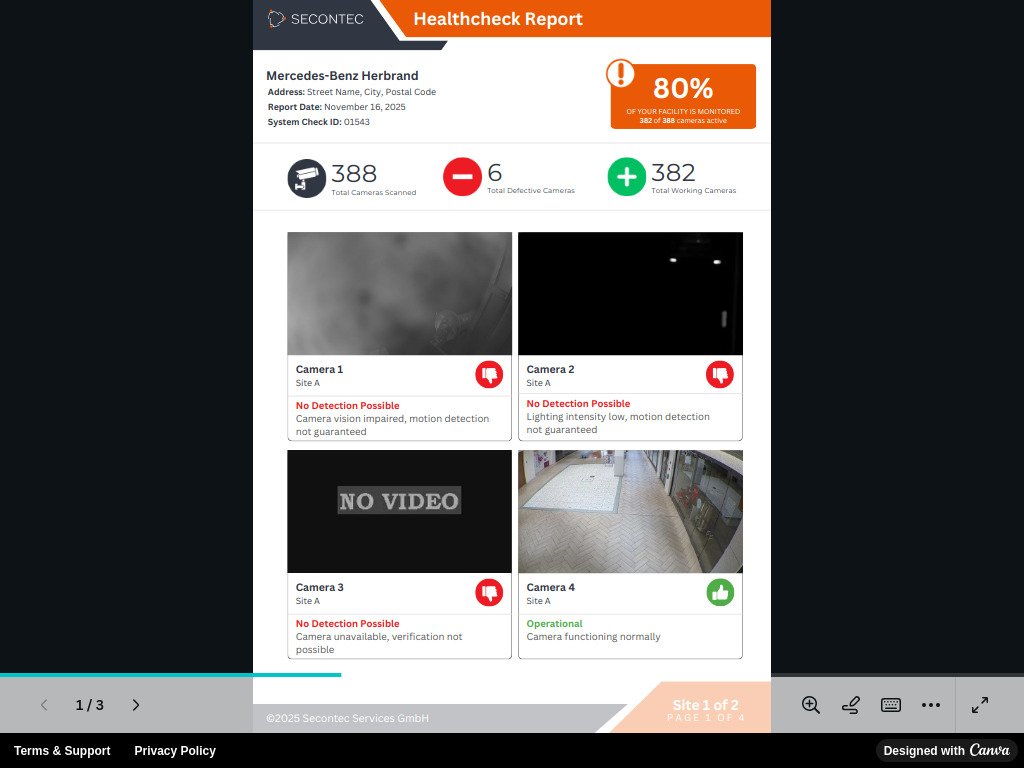Open the Camera 4 entrance view thumbnail
Screen dimensions: 1024x768
(630, 511)
